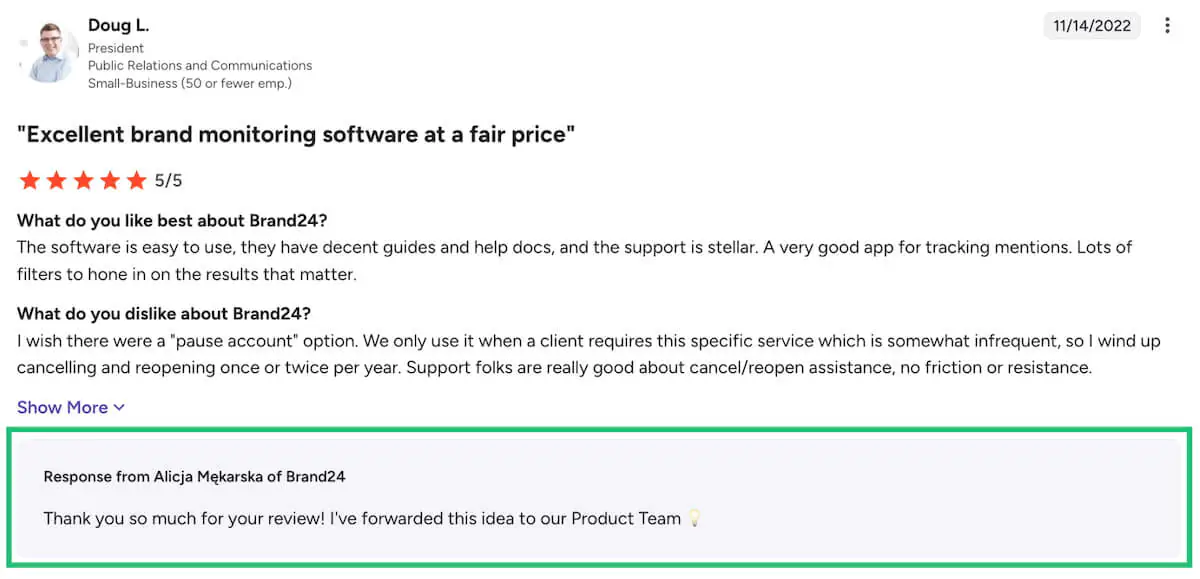Screen dimensions: 1200x579
Task: Click the lightbulb emoji in the response
Action: pos(694,519)
